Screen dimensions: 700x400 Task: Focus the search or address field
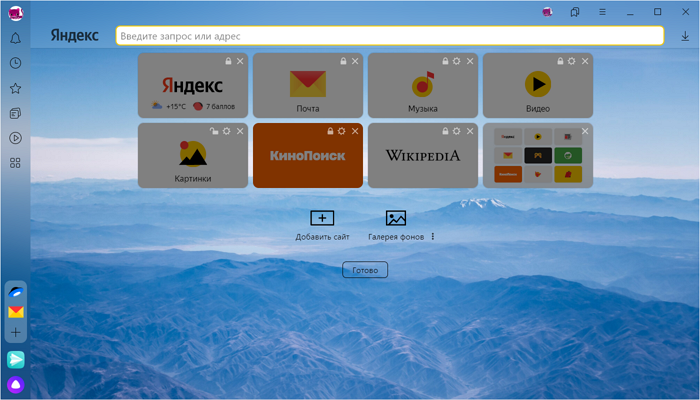pos(390,36)
